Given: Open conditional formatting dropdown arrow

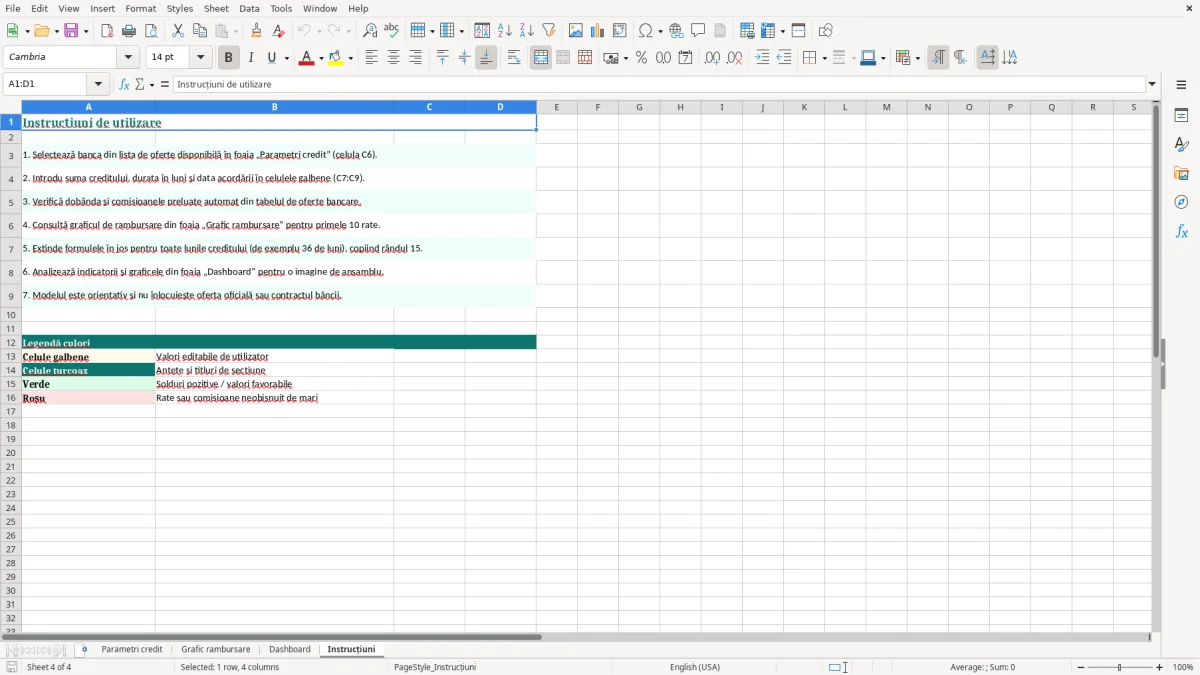Looking at the screenshot, I should pos(917,58).
